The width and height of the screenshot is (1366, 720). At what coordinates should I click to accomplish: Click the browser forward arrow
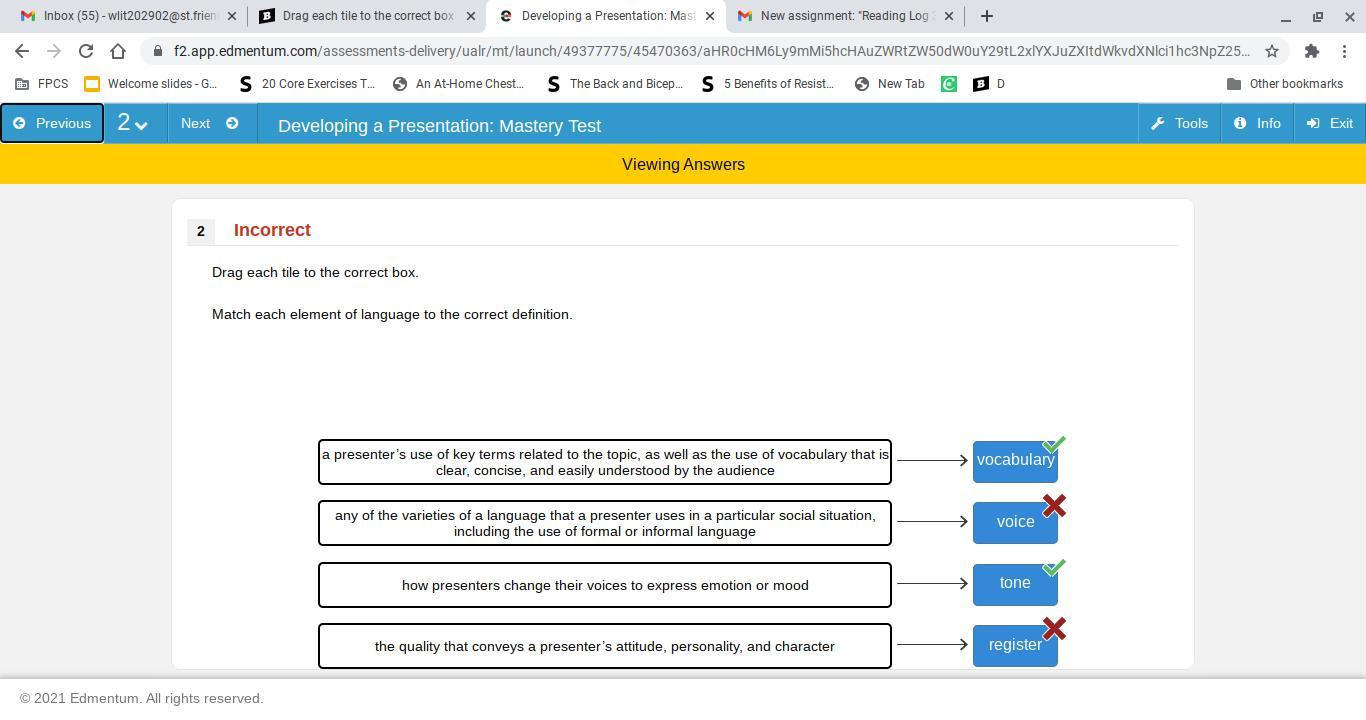pos(54,51)
